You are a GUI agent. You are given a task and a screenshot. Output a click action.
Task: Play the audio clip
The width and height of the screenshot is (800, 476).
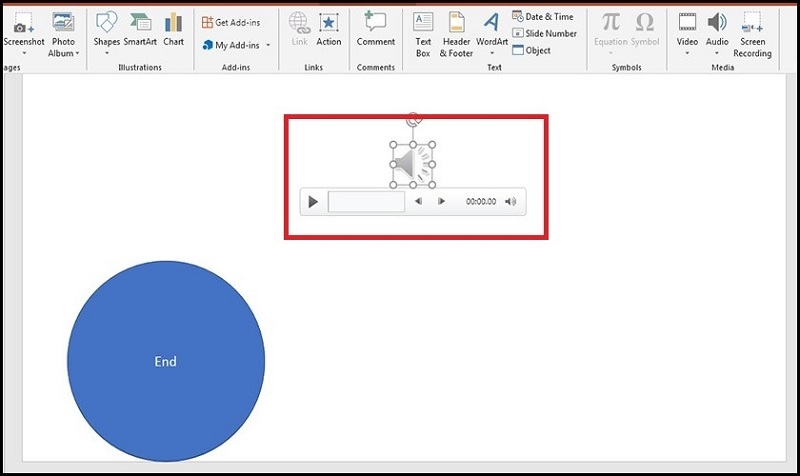pos(313,202)
